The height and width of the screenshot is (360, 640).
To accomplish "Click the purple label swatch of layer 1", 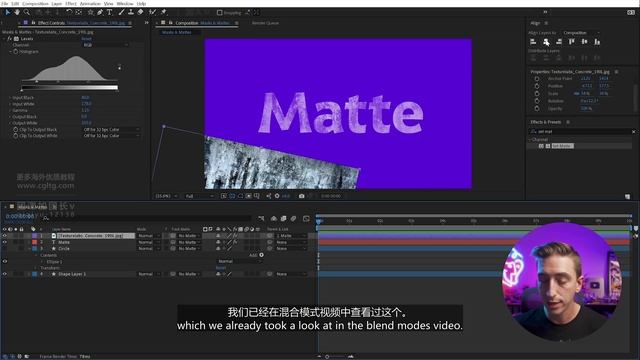I will pos(34,236).
